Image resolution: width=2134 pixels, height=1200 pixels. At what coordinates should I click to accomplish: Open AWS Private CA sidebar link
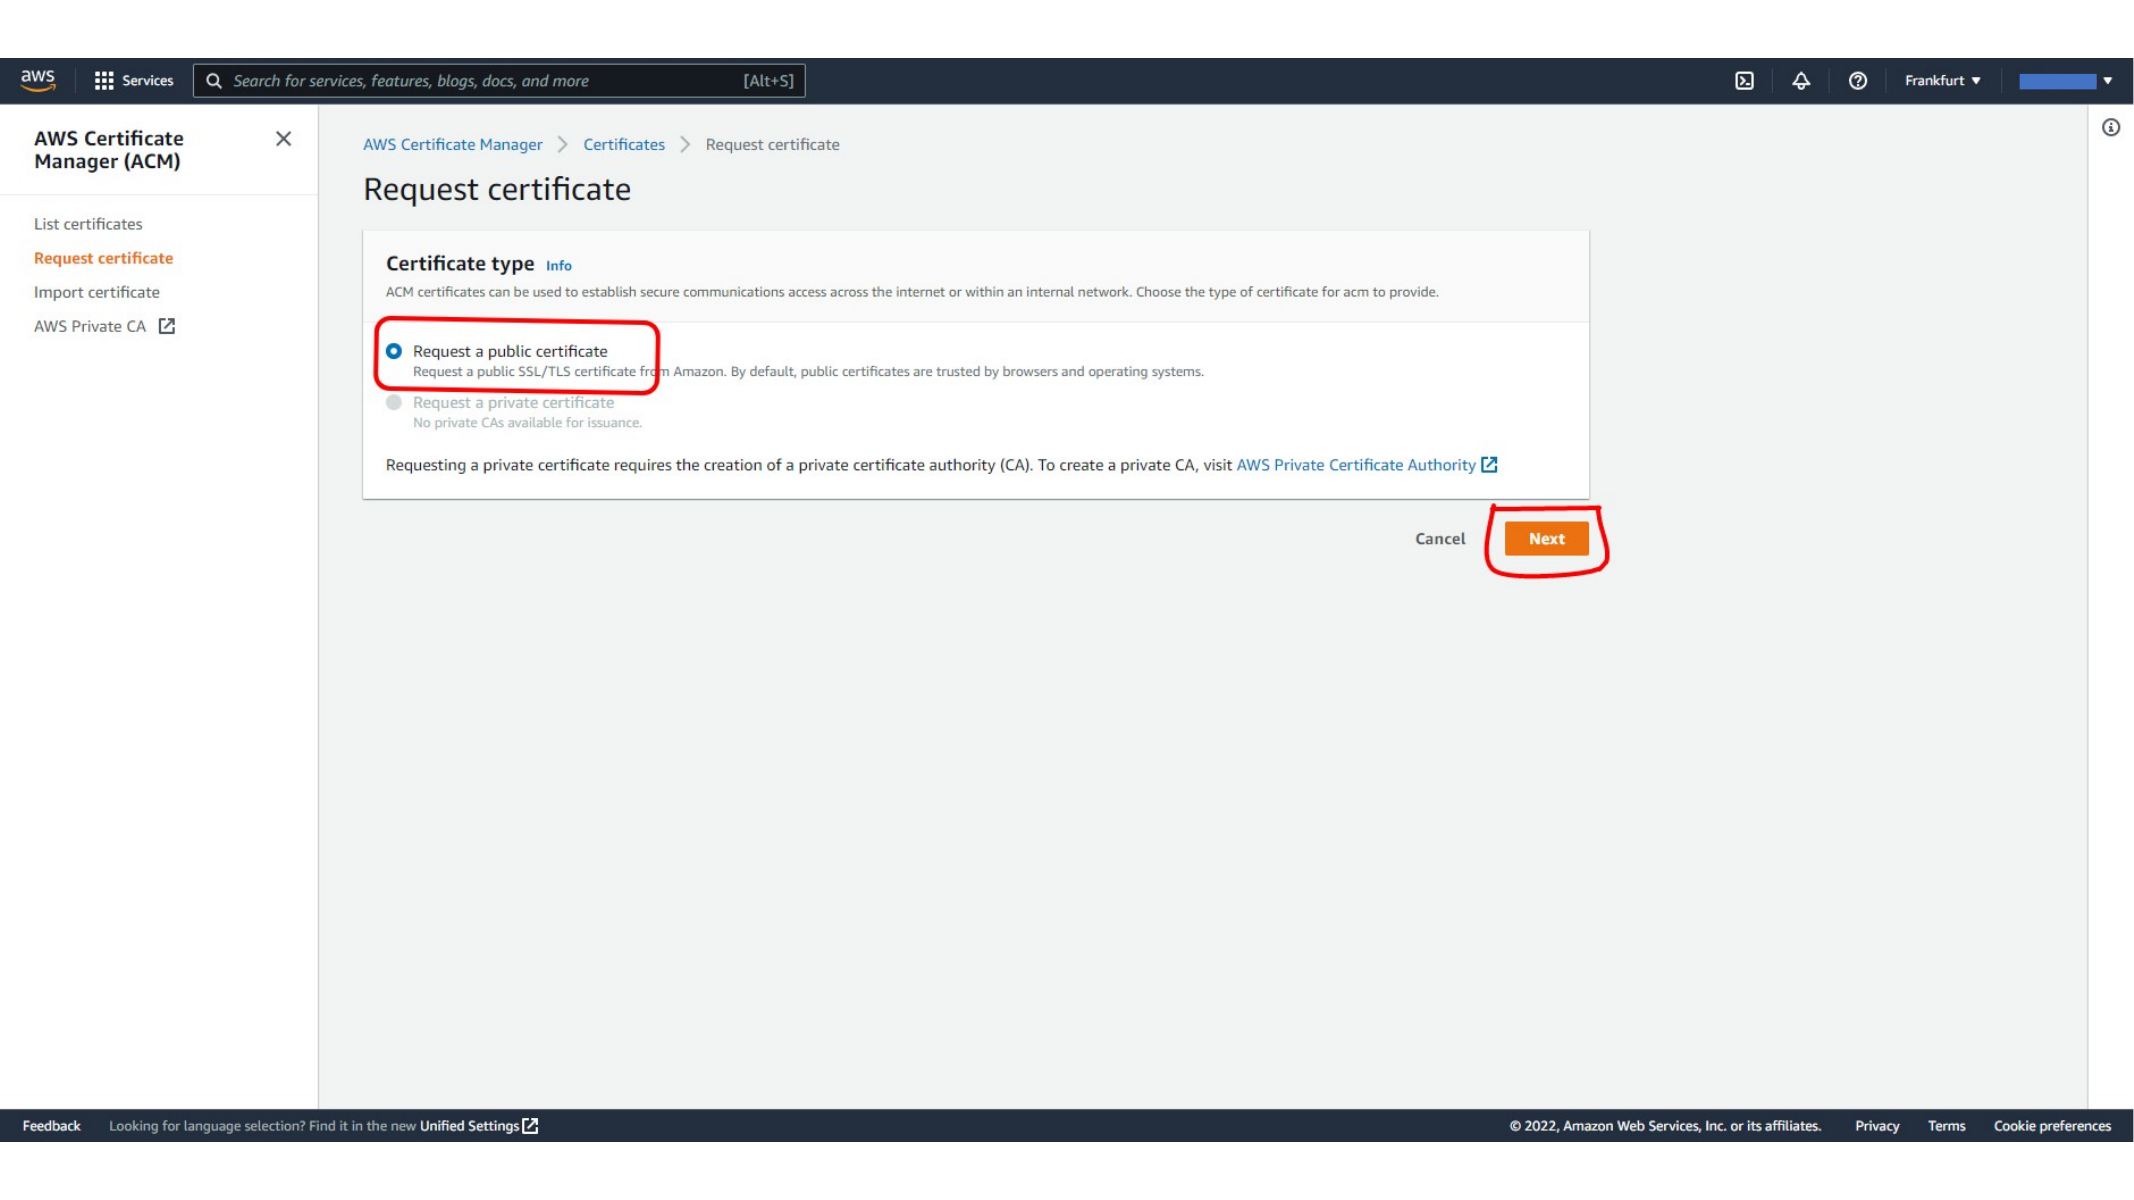[90, 326]
